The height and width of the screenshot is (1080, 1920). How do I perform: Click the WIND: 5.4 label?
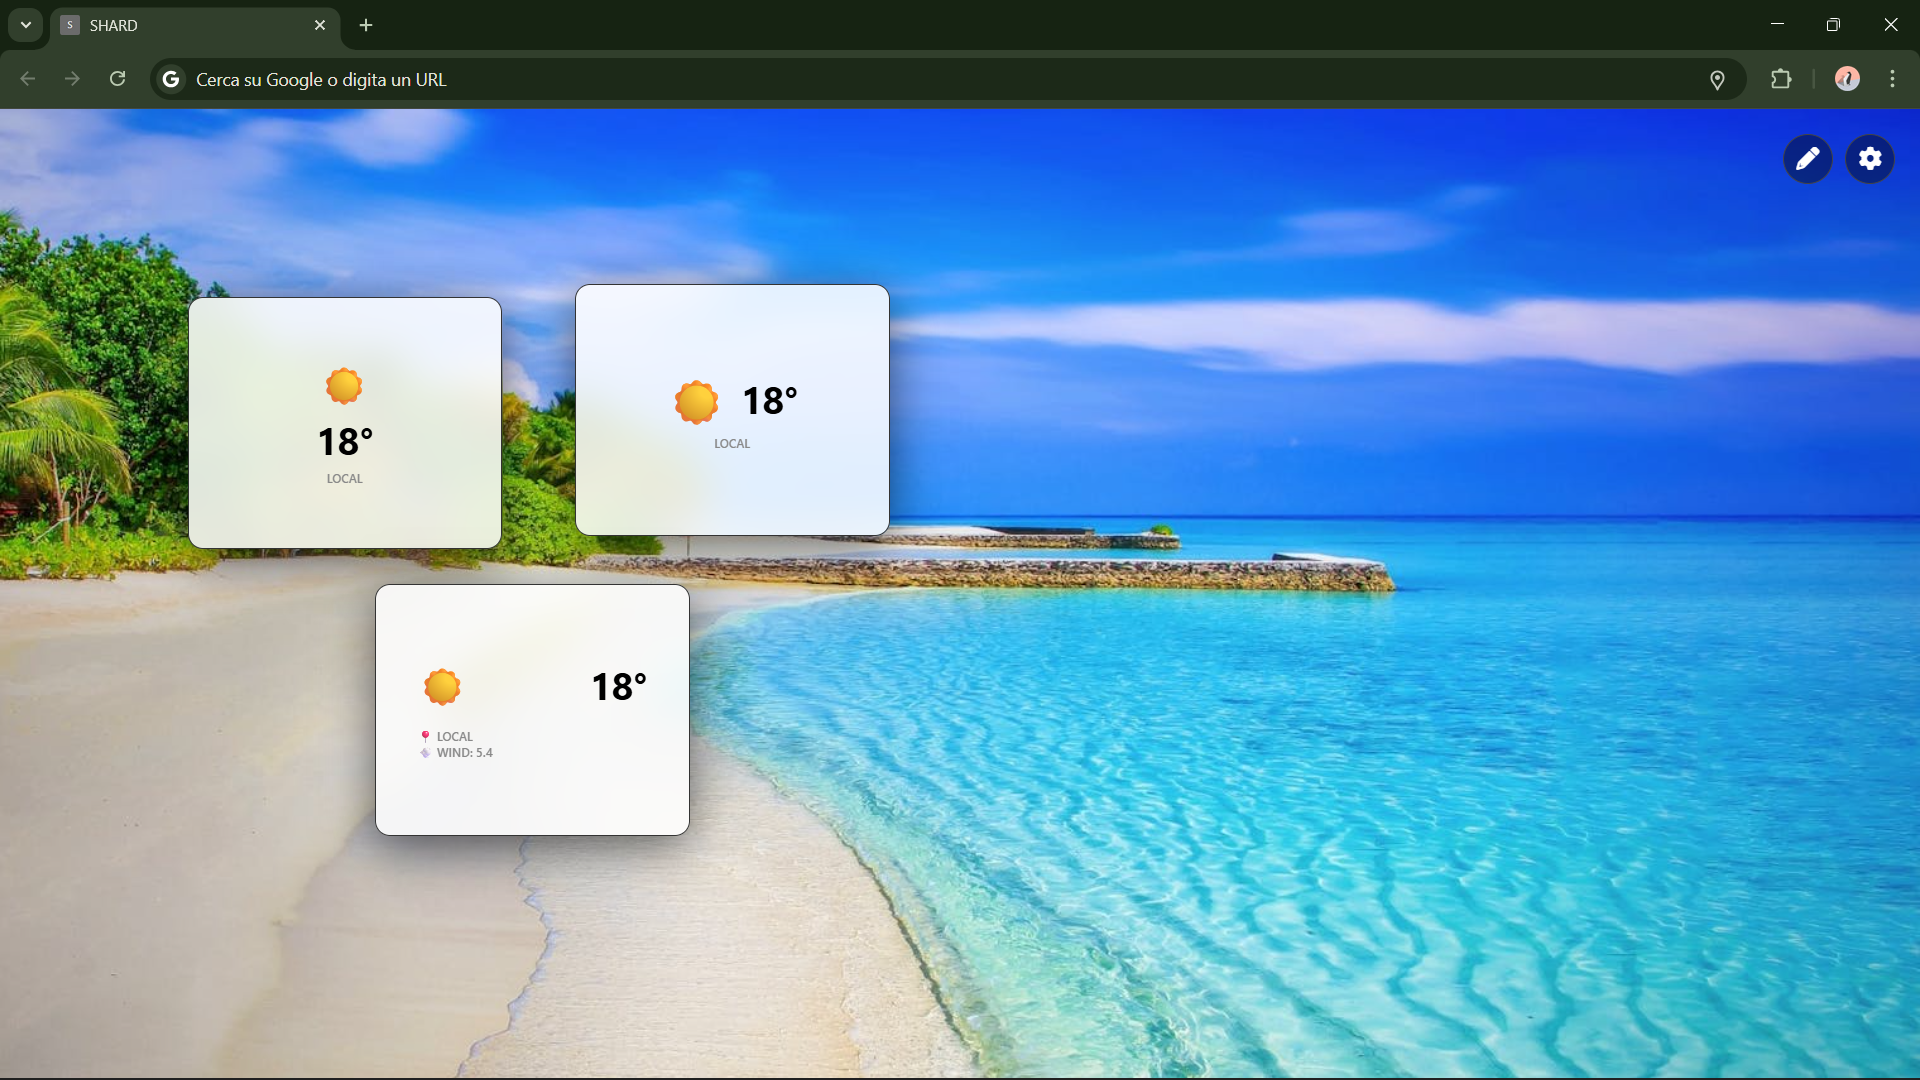464,753
